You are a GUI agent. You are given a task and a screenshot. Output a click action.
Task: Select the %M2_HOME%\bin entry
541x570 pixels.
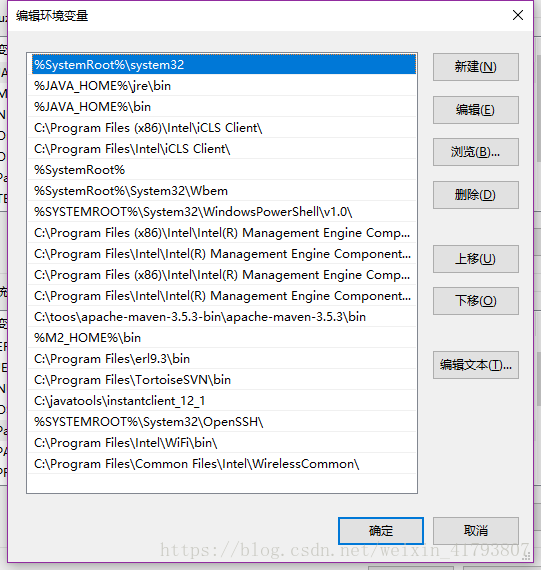[222, 338]
